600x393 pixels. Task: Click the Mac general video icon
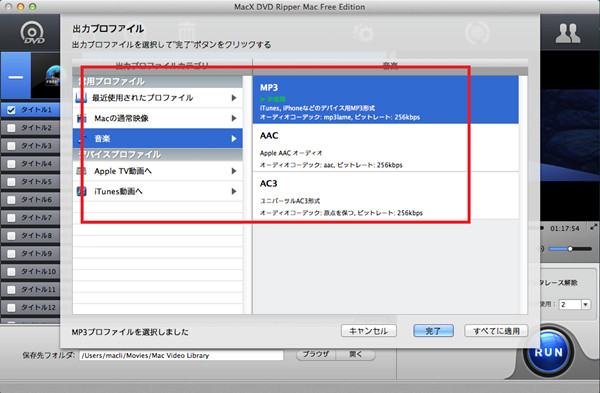tap(81, 118)
